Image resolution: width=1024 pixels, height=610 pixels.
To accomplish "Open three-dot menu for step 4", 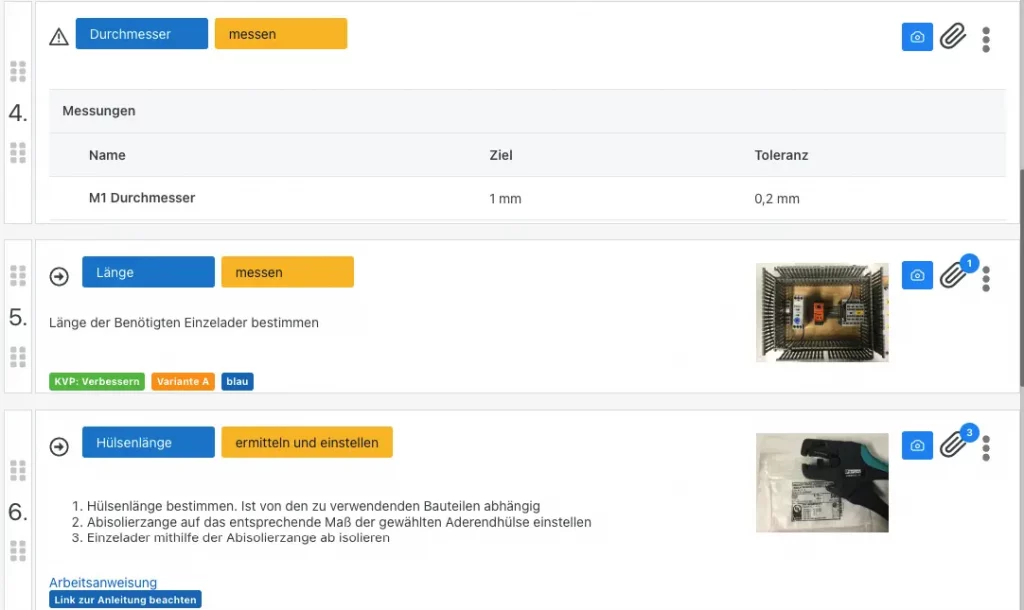I will (x=986, y=39).
